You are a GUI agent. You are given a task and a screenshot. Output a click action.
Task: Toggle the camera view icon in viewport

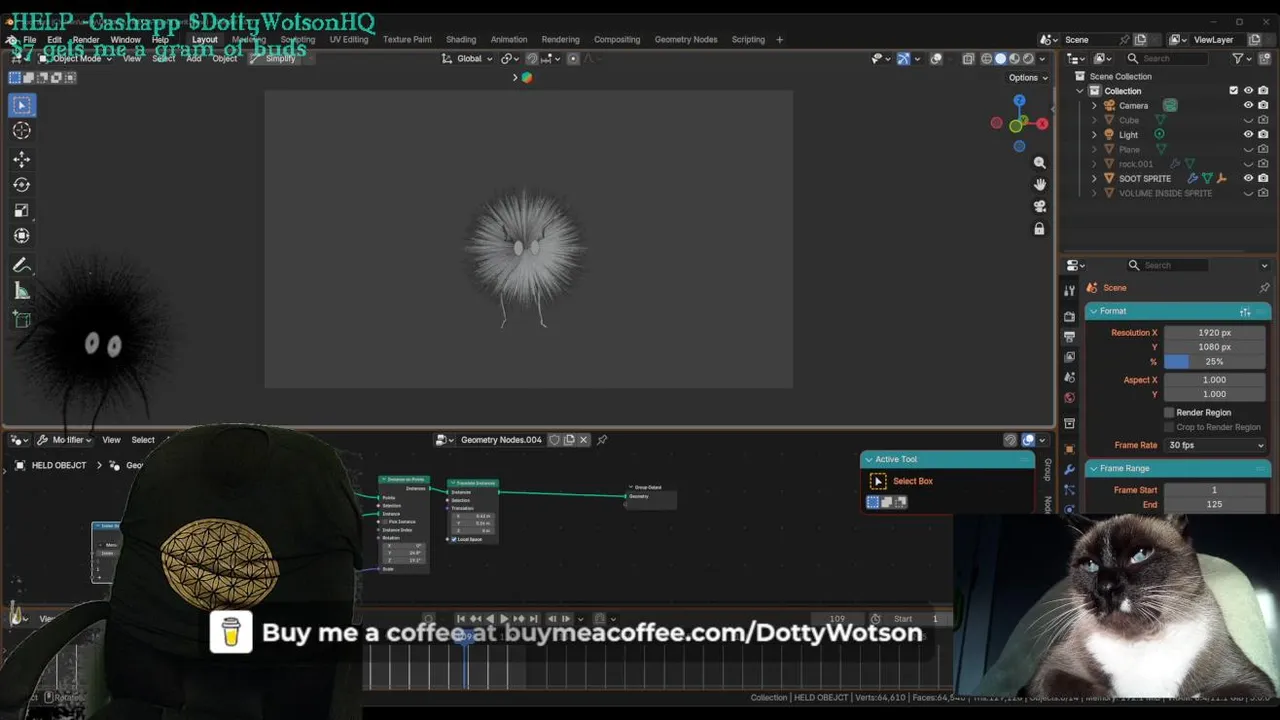(x=1040, y=206)
